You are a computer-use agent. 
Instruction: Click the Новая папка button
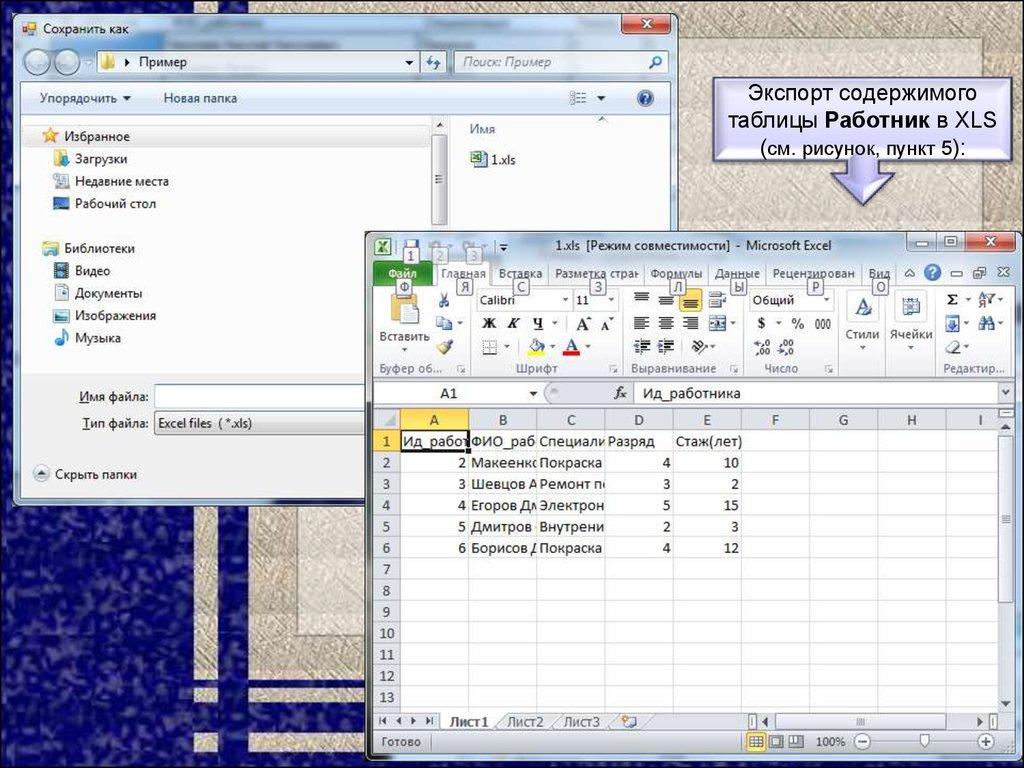pos(200,98)
